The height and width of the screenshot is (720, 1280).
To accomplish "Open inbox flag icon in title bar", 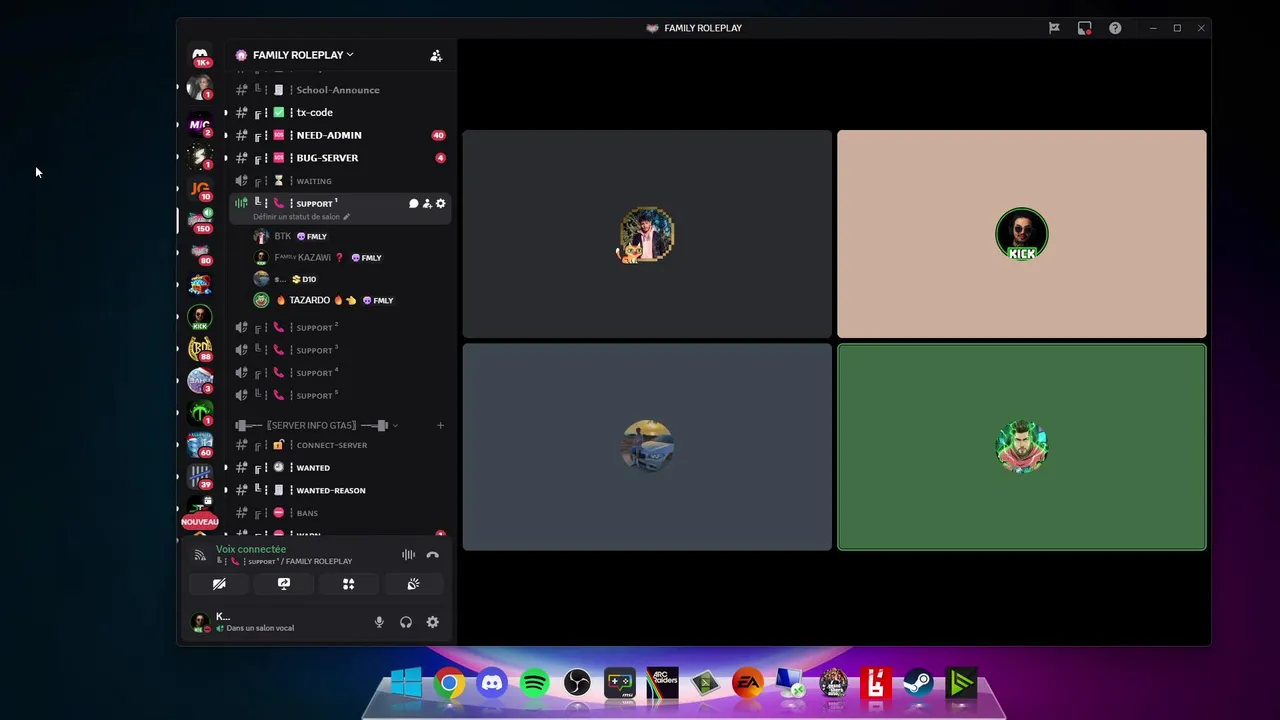I will click(x=1054, y=28).
